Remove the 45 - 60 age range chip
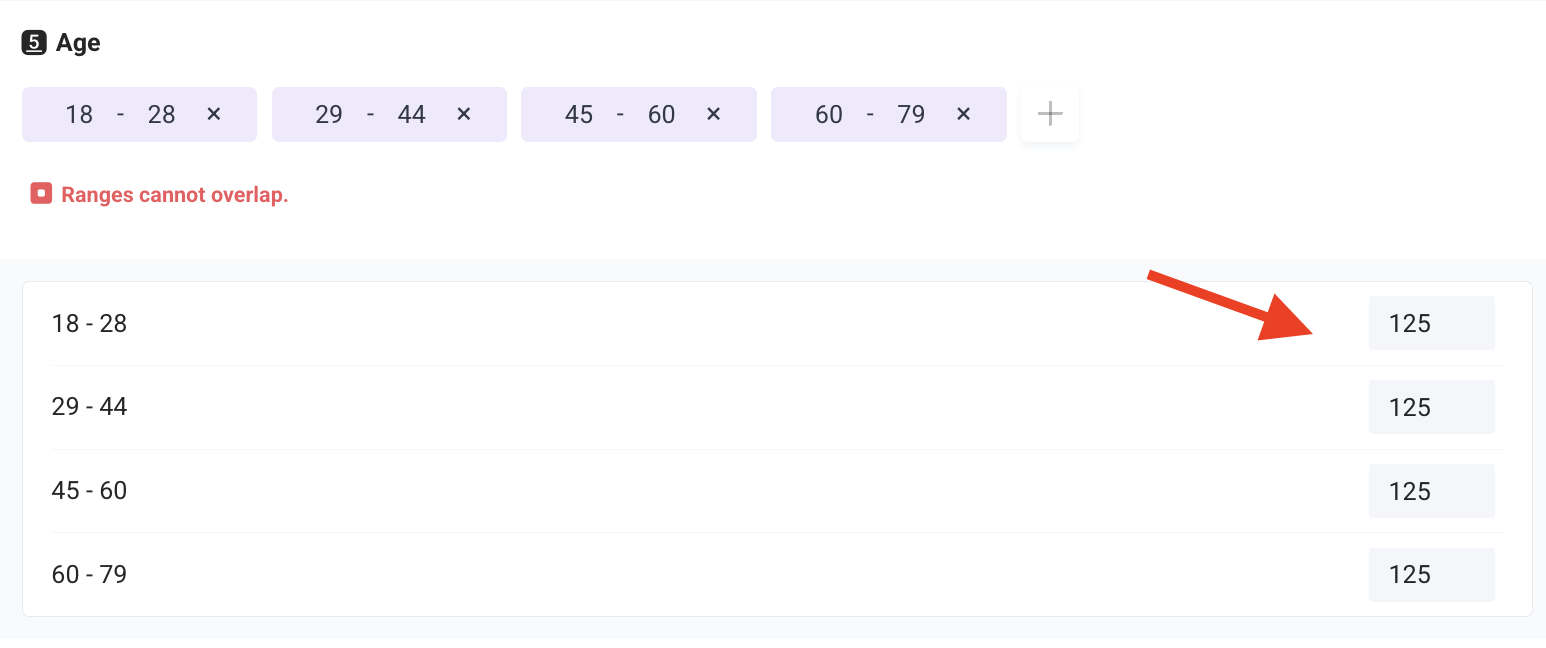 [x=713, y=114]
